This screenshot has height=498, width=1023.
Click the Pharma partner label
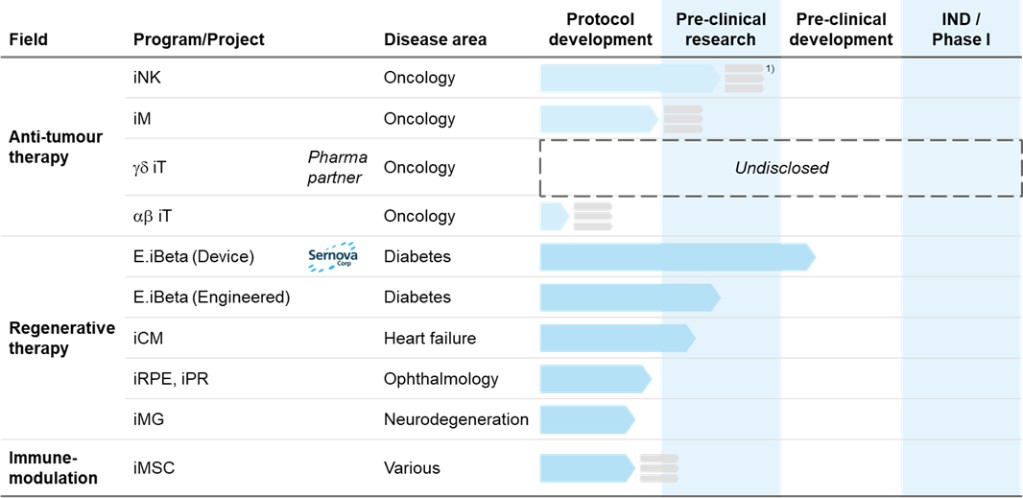point(337,168)
